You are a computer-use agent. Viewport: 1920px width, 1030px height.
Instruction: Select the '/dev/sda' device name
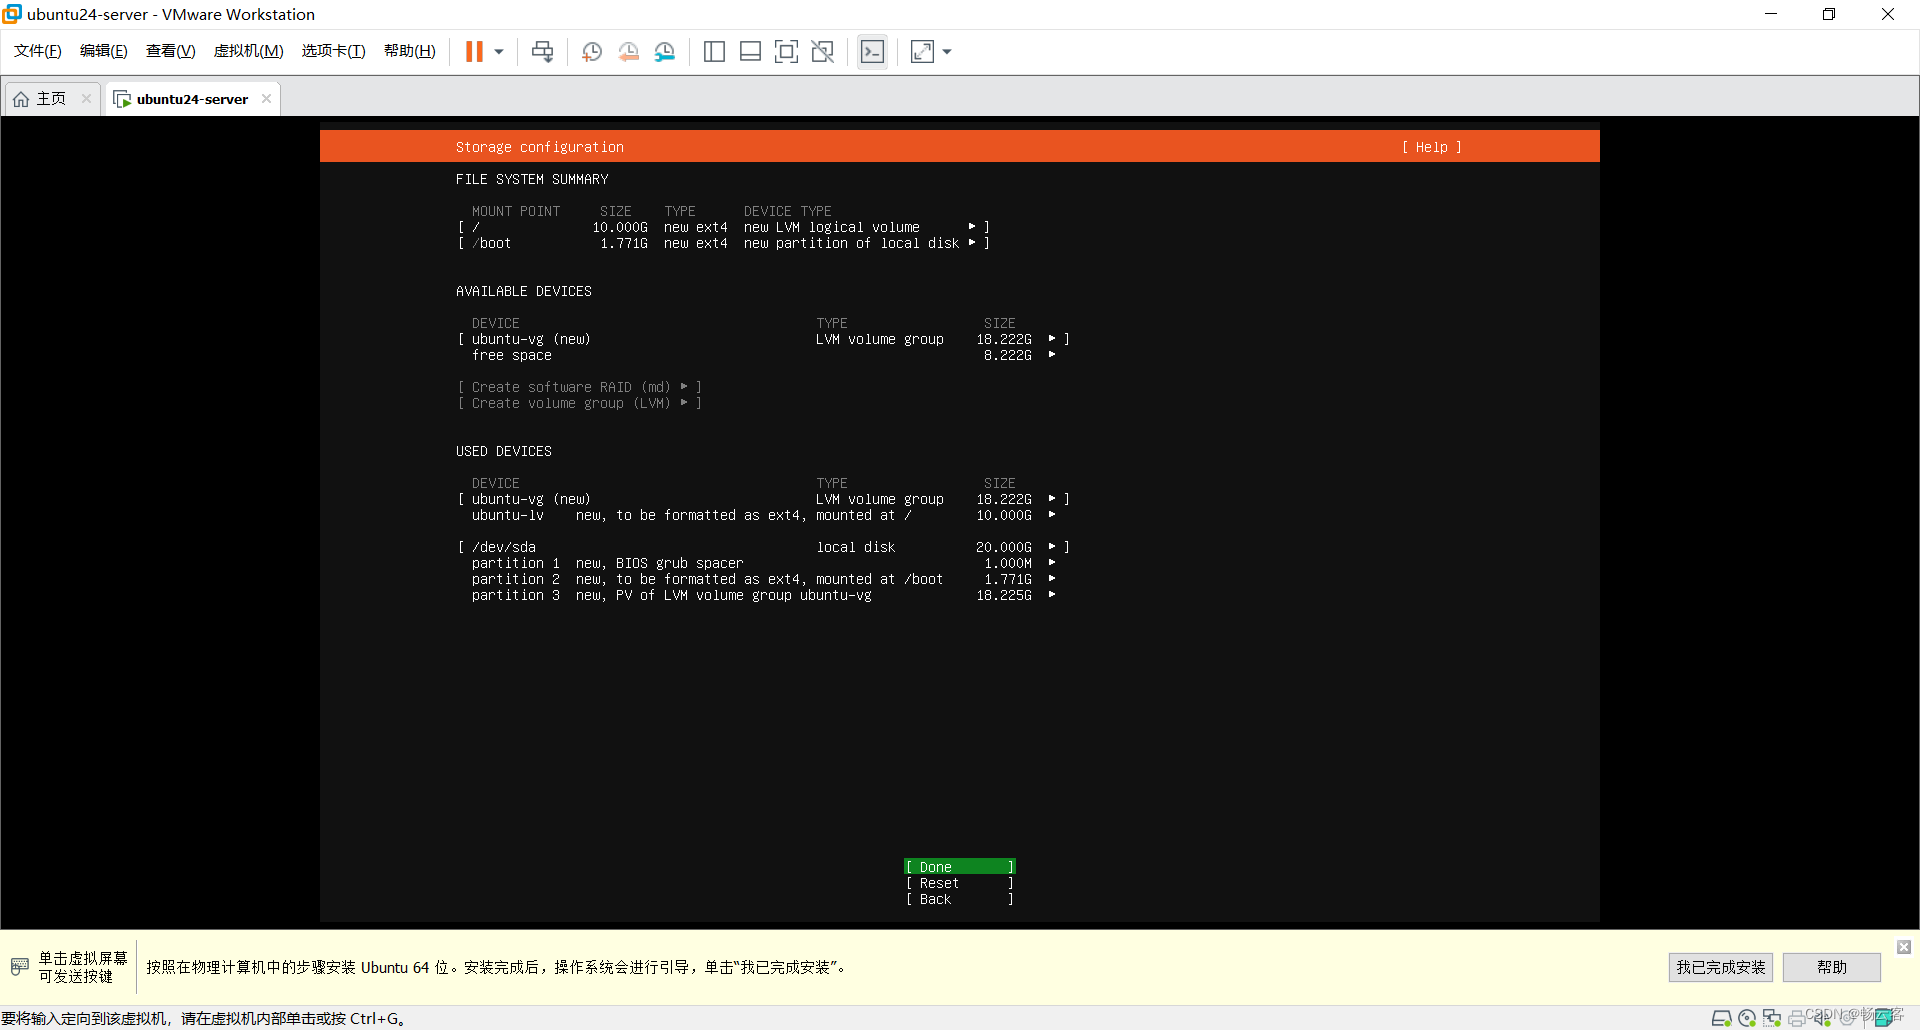[x=504, y=547]
